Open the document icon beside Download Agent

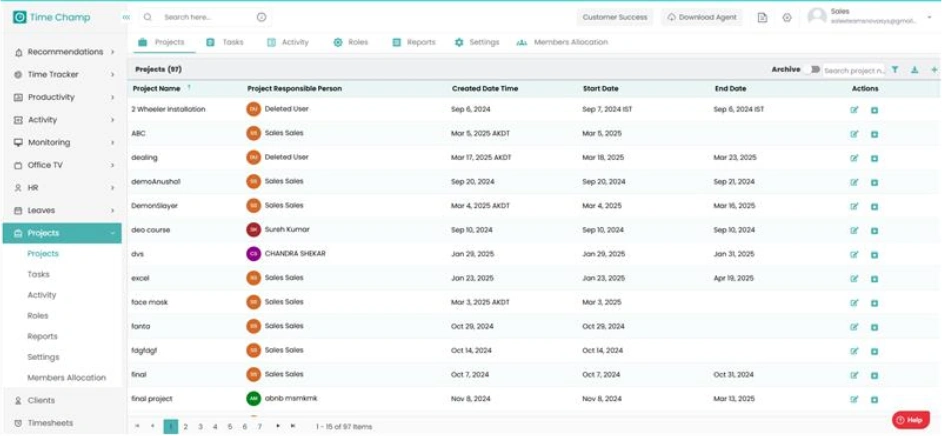click(x=763, y=17)
